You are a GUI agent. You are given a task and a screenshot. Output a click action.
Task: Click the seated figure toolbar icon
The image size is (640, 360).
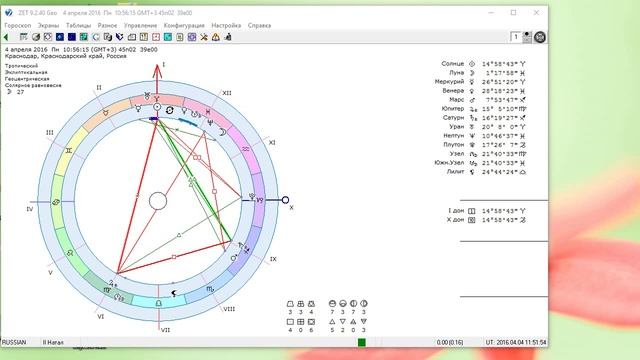coord(228,37)
